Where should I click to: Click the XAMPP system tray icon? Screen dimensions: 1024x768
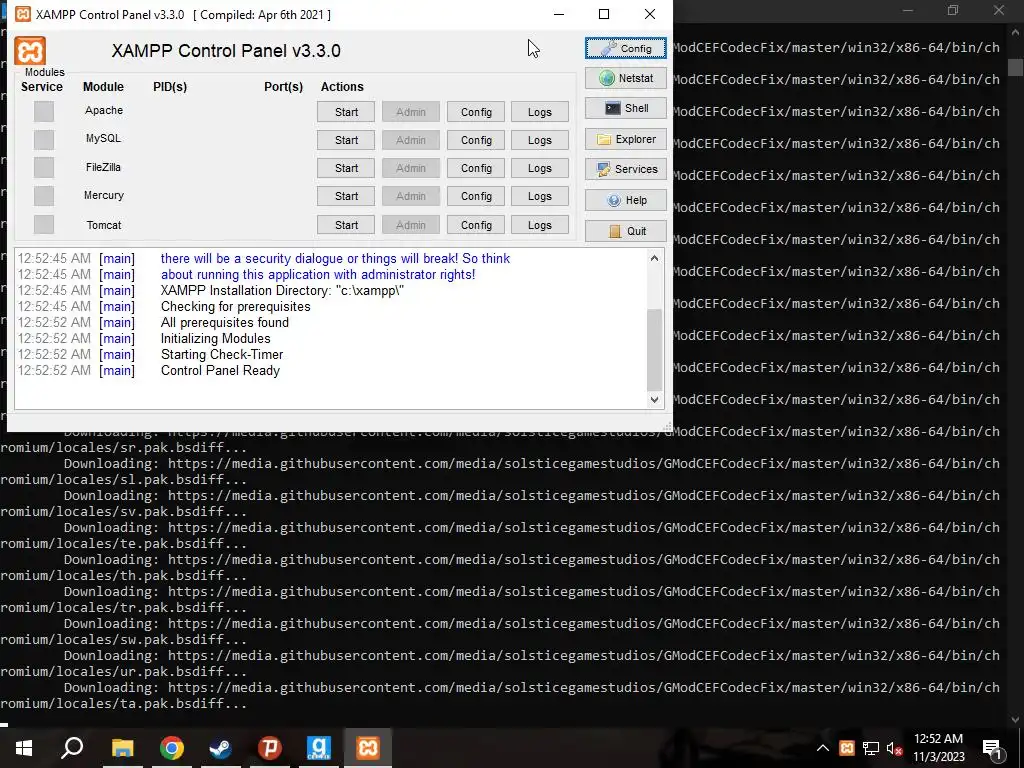click(x=846, y=748)
